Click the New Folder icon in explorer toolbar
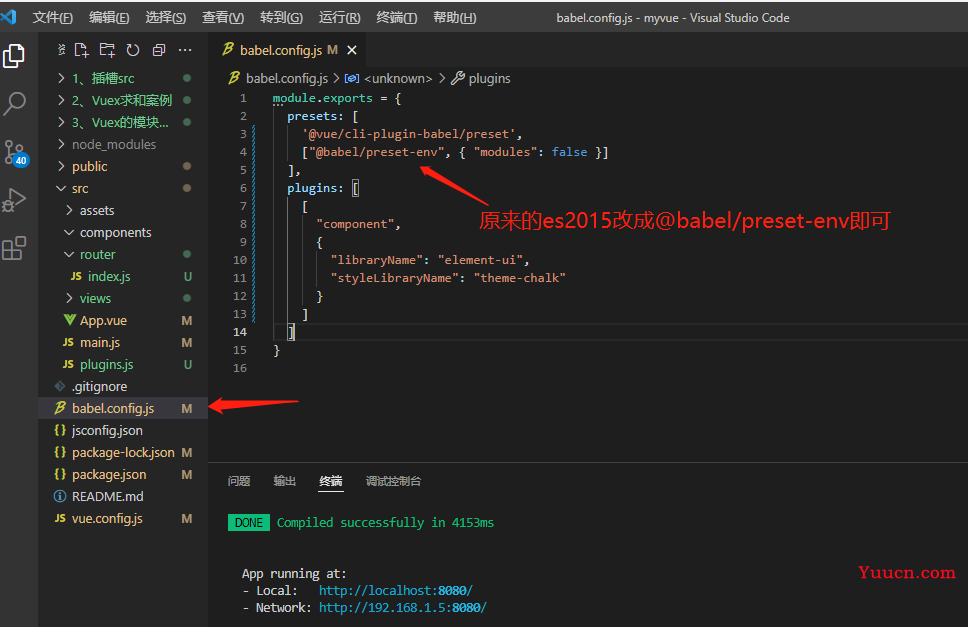Image resolution: width=968 pixels, height=627 pixels. tap(107, 50)
